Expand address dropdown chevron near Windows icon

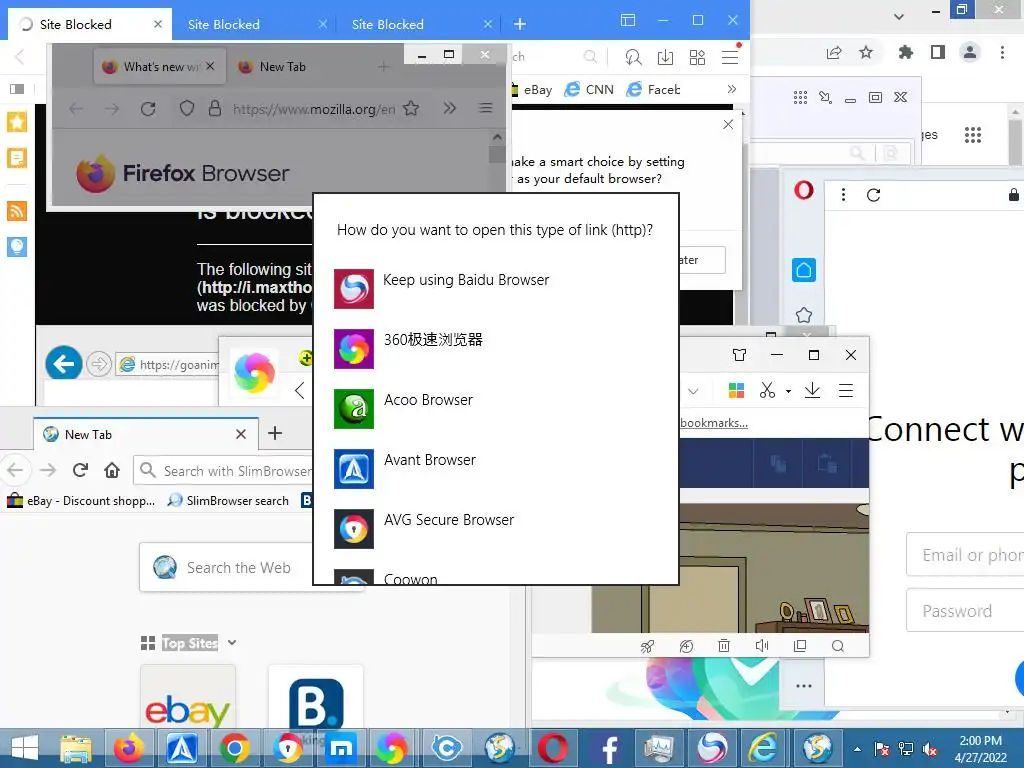693,391
